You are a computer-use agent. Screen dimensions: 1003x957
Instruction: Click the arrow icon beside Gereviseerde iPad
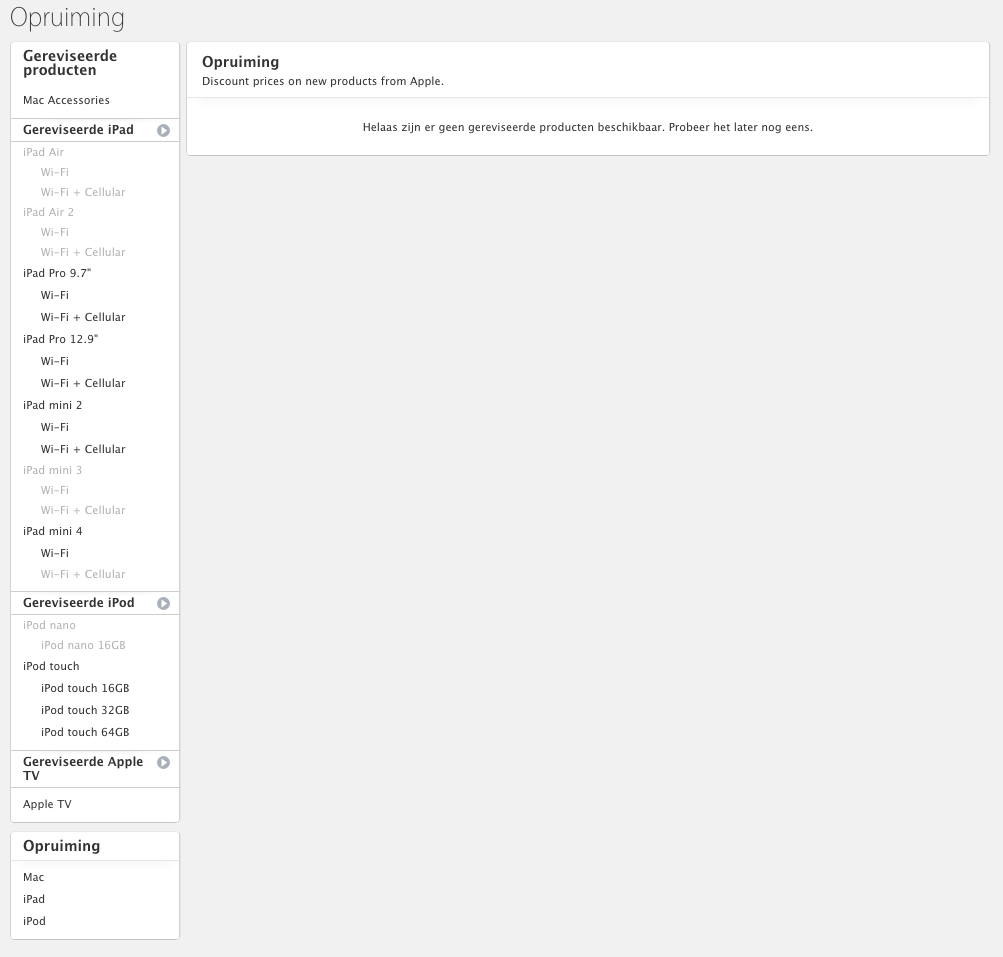pyautogui.click(x=164, y=130)
